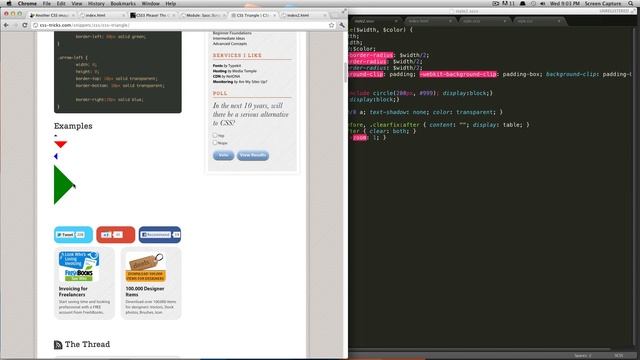Click the notification bell menu bar icon

522,3
